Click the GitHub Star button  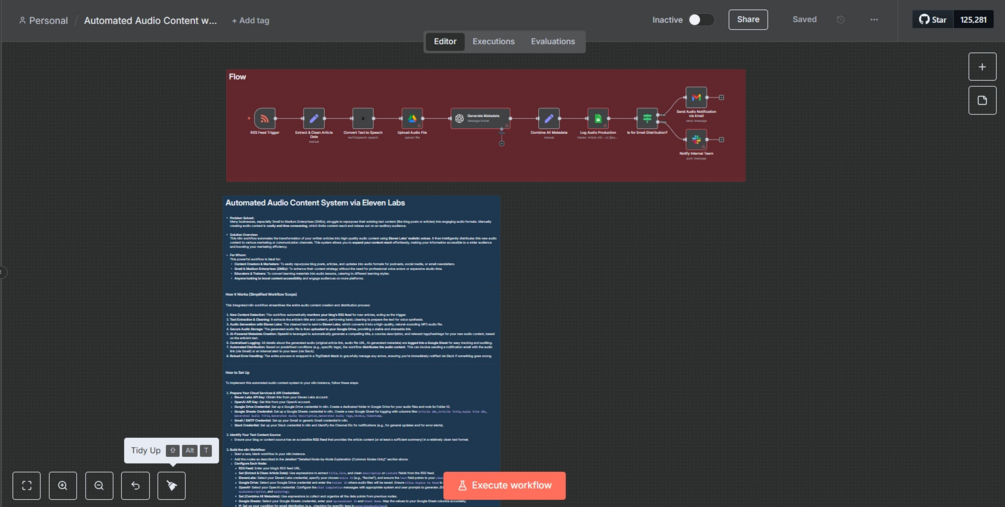pos(933,19)
